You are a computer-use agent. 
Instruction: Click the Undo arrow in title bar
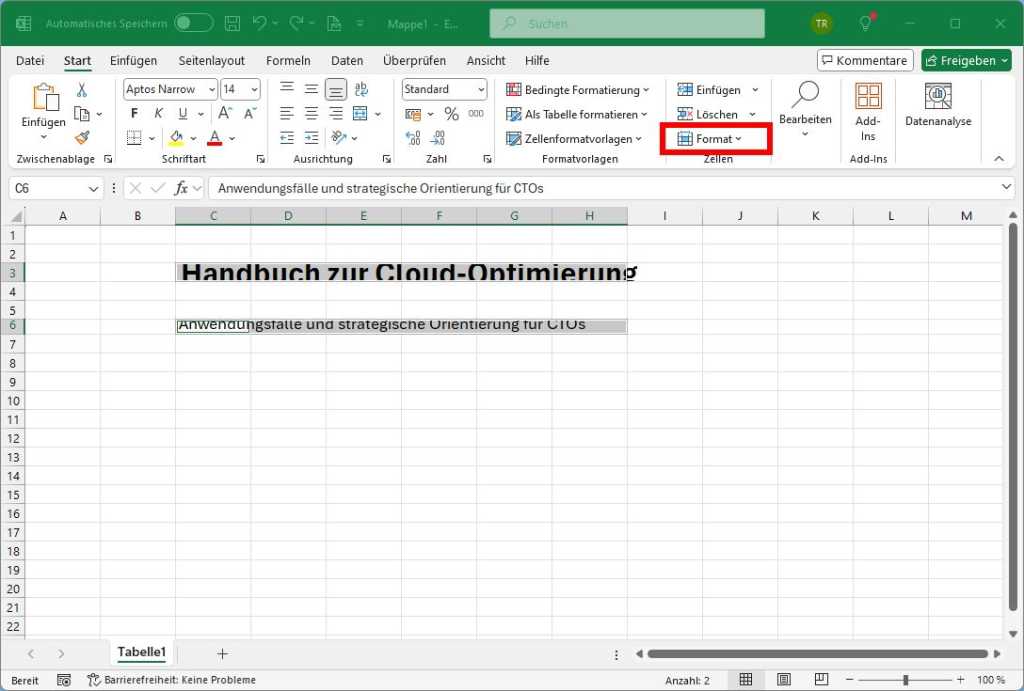click(259, 24)
